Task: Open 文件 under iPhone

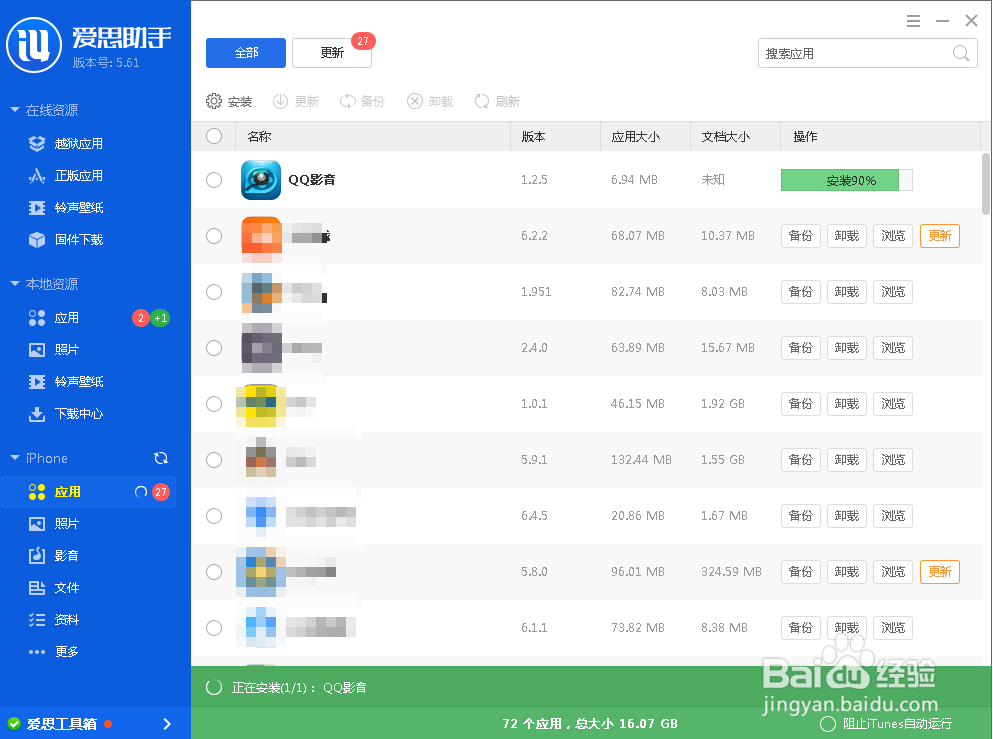Action: tap(54, 588)
